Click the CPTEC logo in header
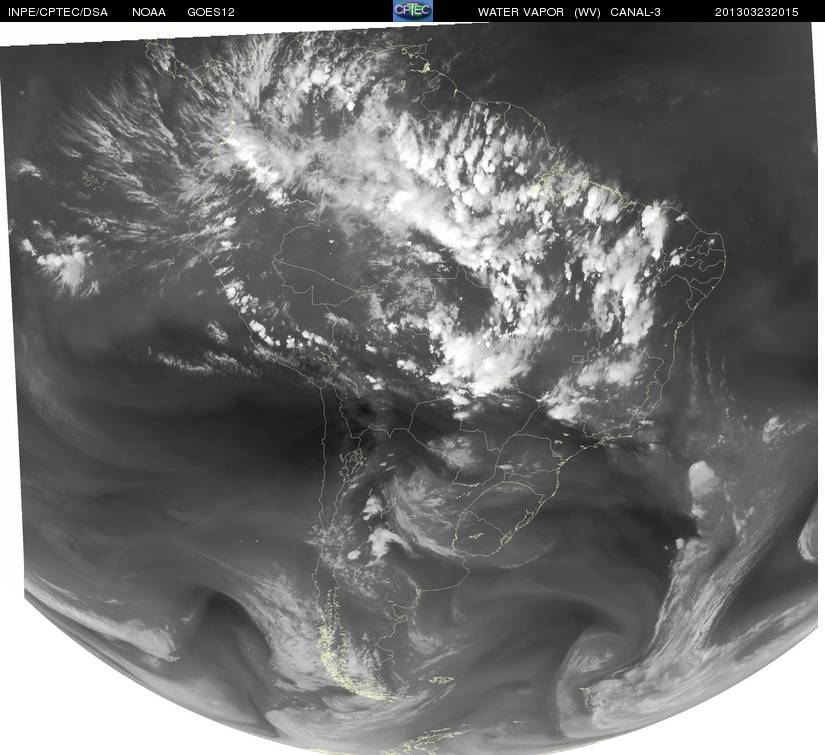 [x=413, y=11]
